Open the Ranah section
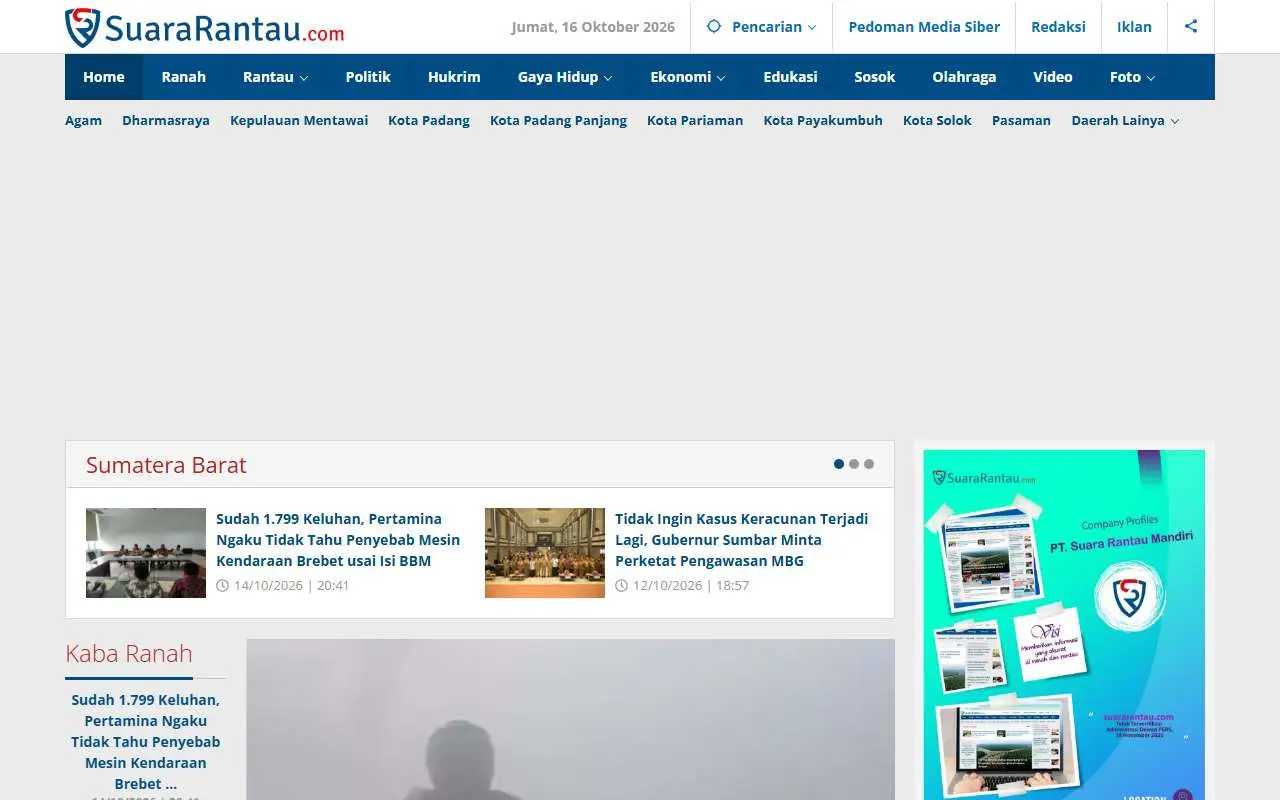The image size is (1280, 800). tap(184, 77)
